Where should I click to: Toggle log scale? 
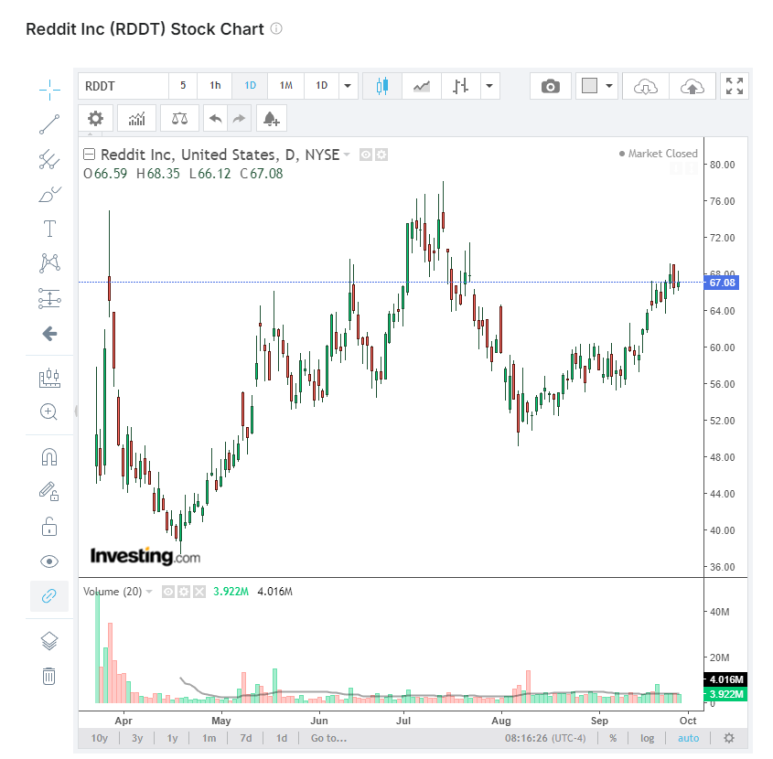[647, 738]
